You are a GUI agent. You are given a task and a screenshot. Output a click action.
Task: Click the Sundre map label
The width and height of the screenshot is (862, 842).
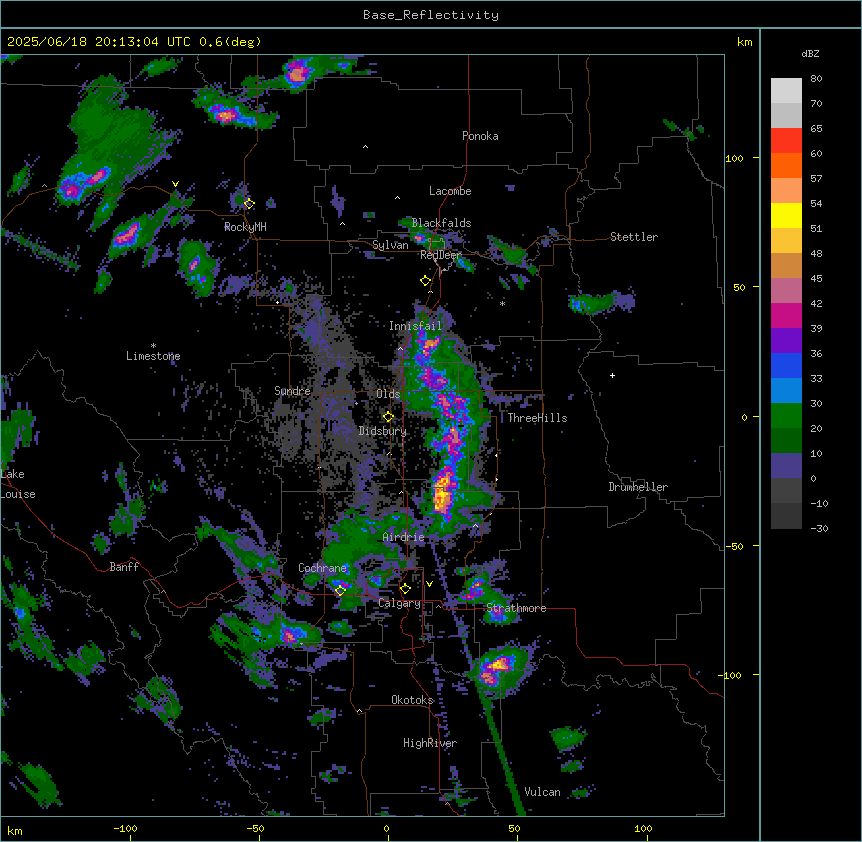click(x=292, y=391)
